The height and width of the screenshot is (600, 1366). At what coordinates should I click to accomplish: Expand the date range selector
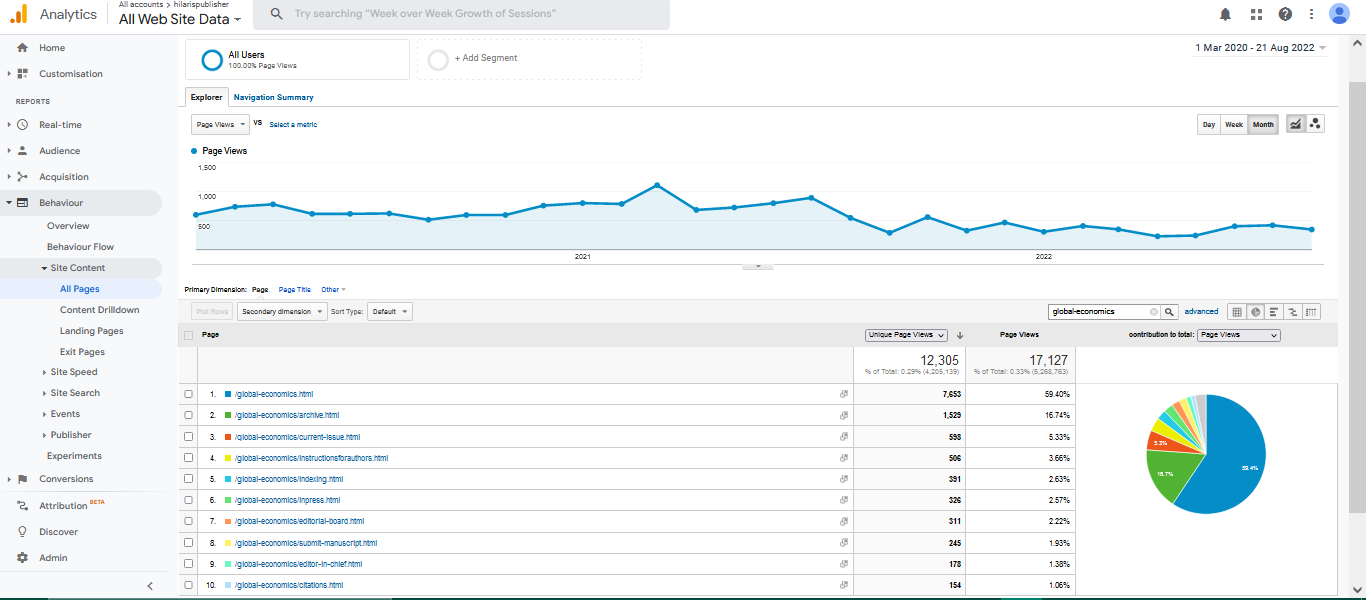click(x=1260, y=48)
